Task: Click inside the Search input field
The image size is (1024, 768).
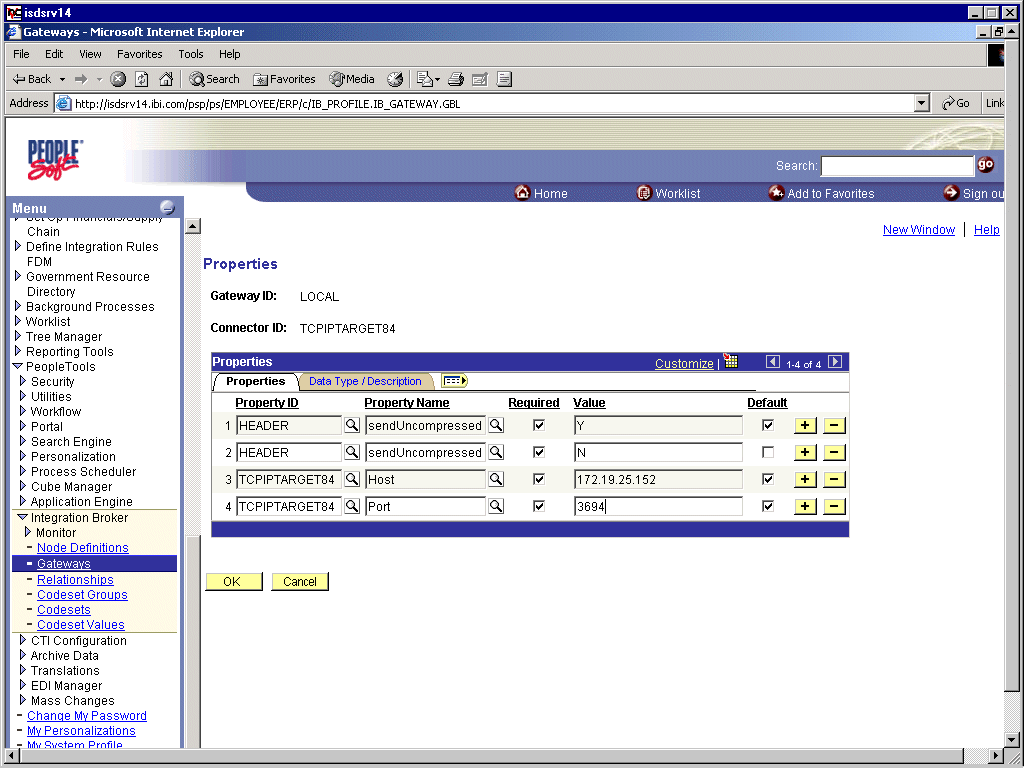Action: (x=897, y=165)
